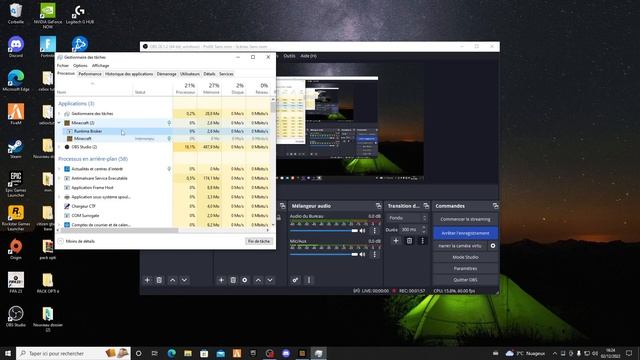Switch to the Performance tab
640x360 pixels.
click(90, 74)
